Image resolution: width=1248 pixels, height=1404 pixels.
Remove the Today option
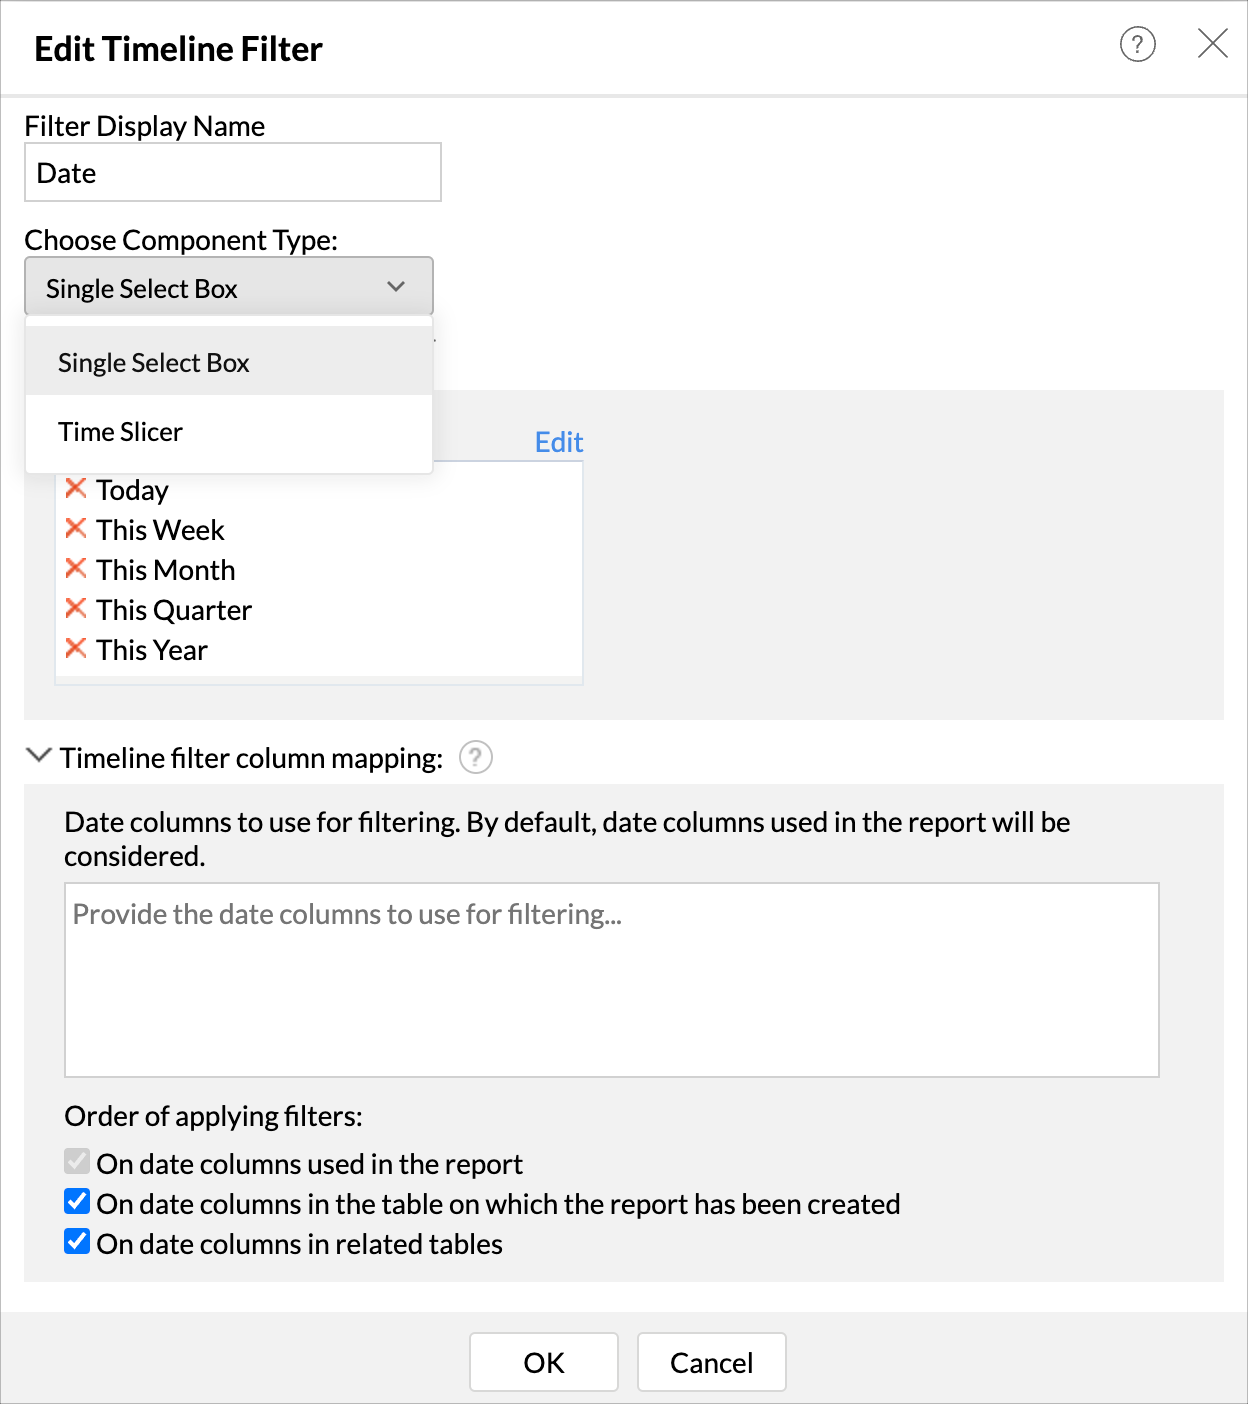tap(76, 489)
